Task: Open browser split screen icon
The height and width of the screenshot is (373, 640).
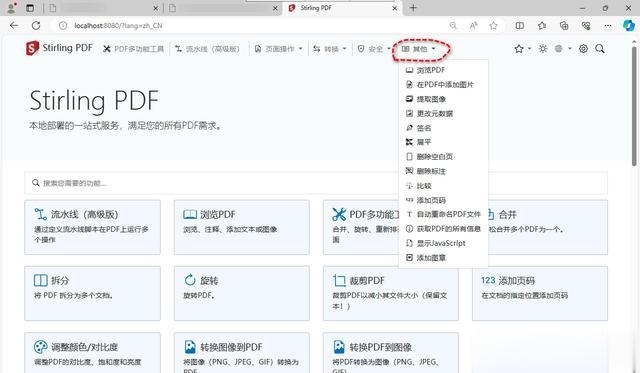Action: tap(520, 26)
